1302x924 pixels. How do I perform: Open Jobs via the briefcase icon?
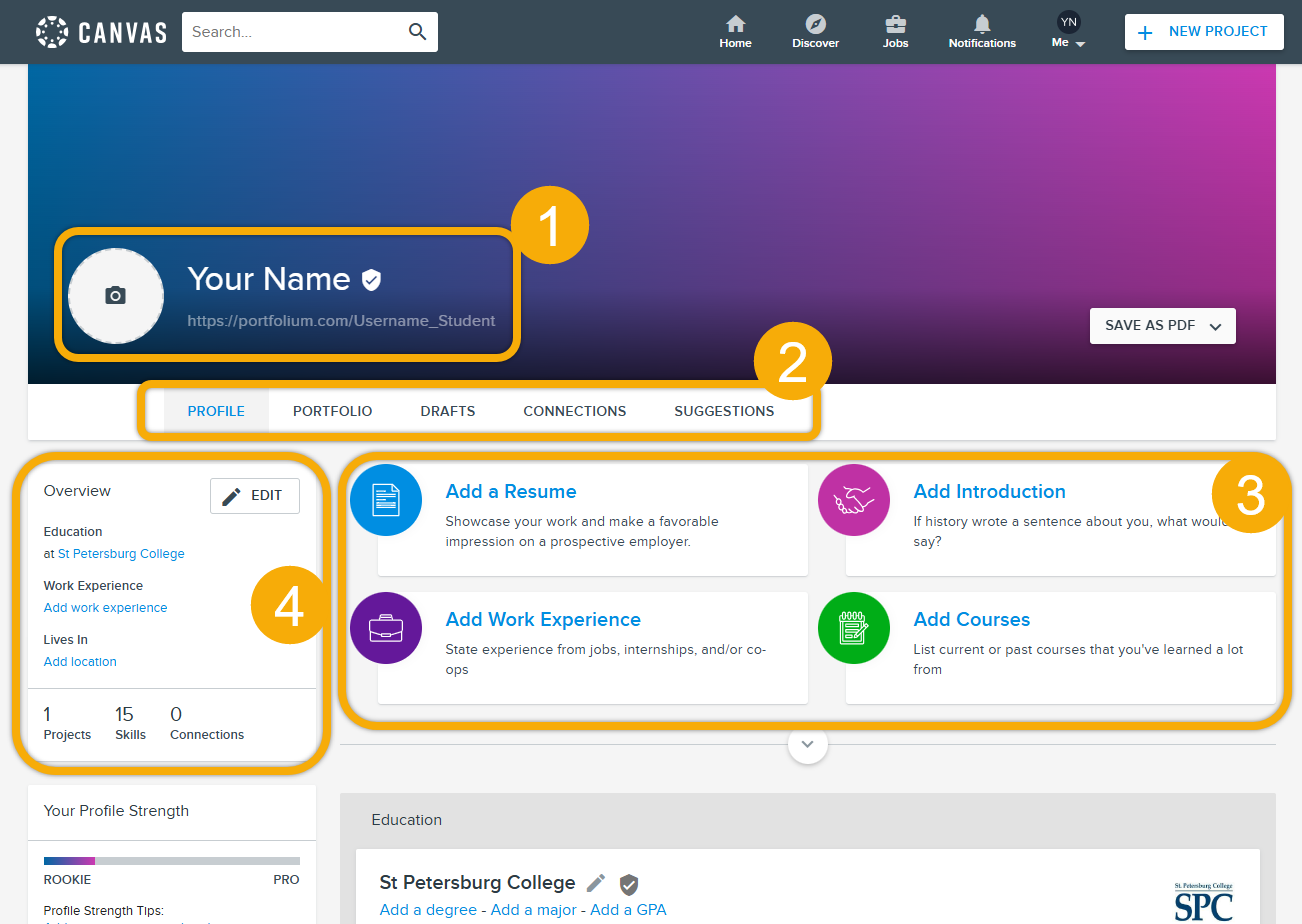coord(895,24)
